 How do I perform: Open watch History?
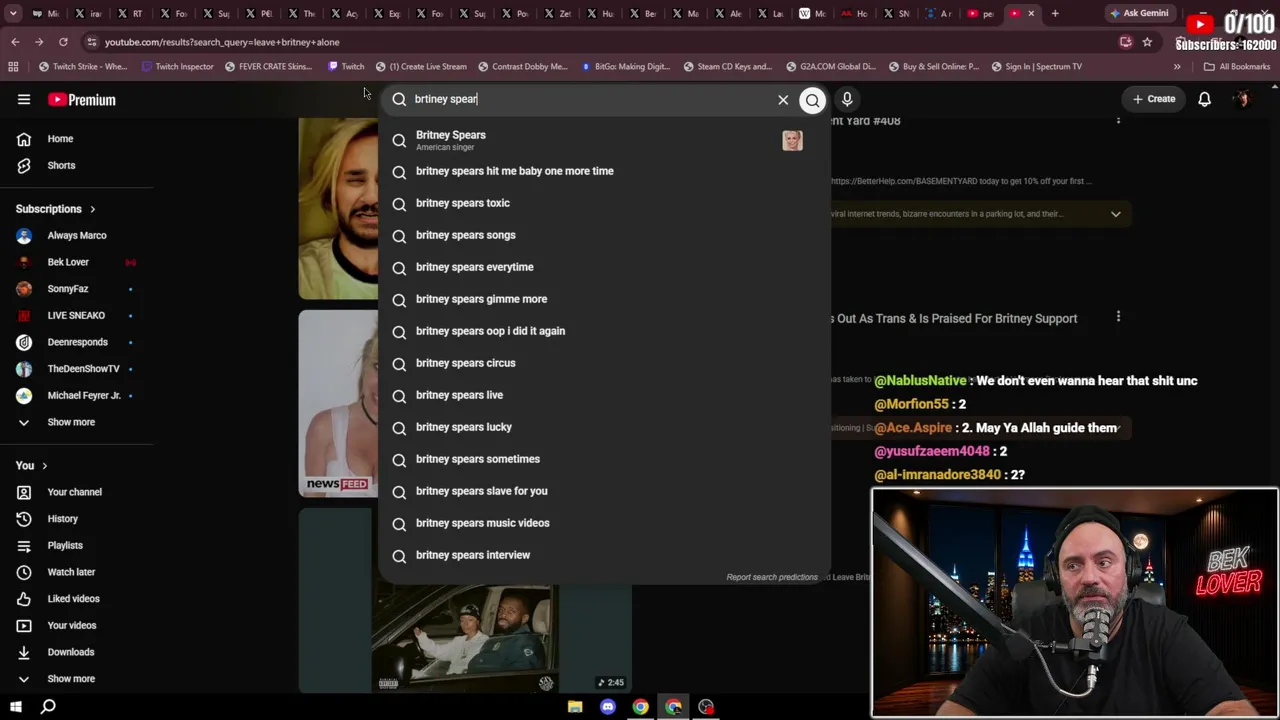(x=62, y=519)
